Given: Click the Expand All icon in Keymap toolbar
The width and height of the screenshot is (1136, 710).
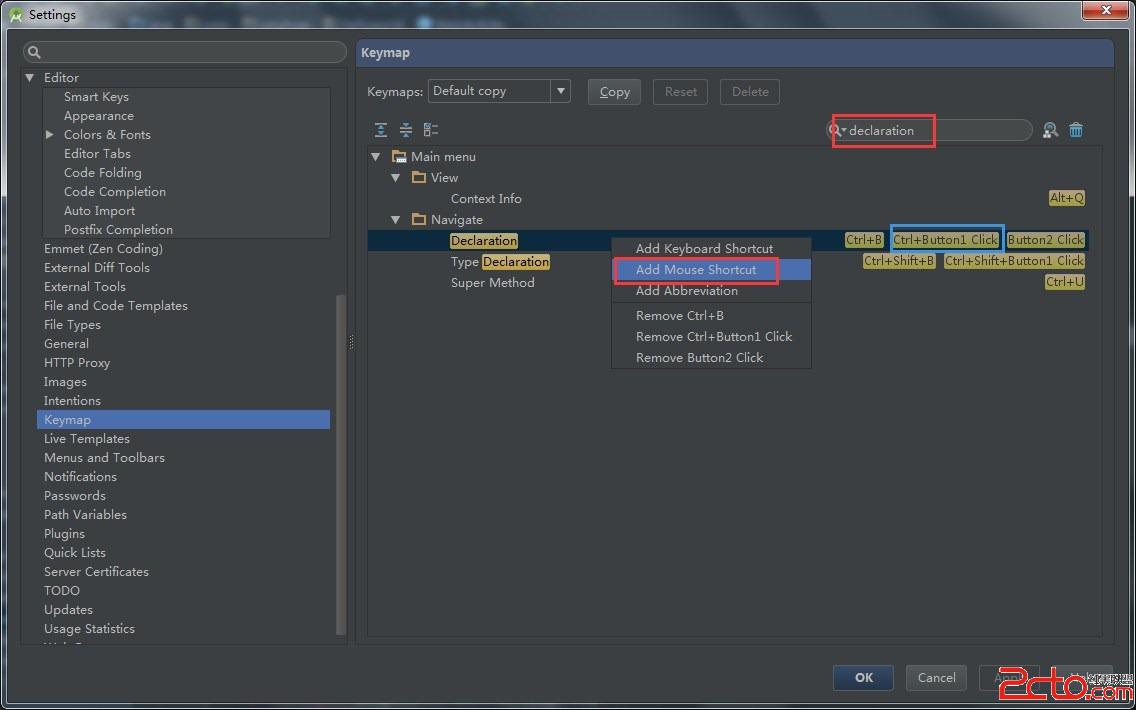Looking at the screenshot, I should (381, 130).
